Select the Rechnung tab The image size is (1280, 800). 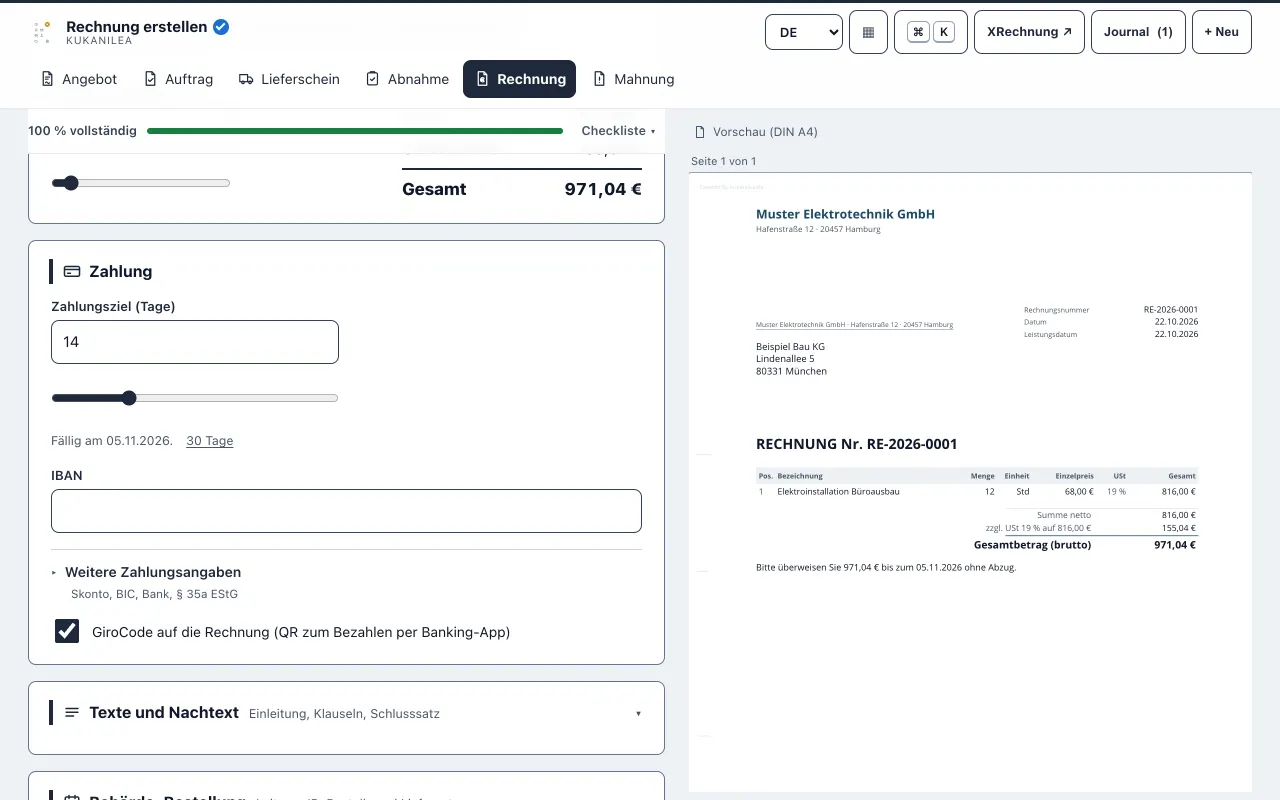(x=520, y=79)
